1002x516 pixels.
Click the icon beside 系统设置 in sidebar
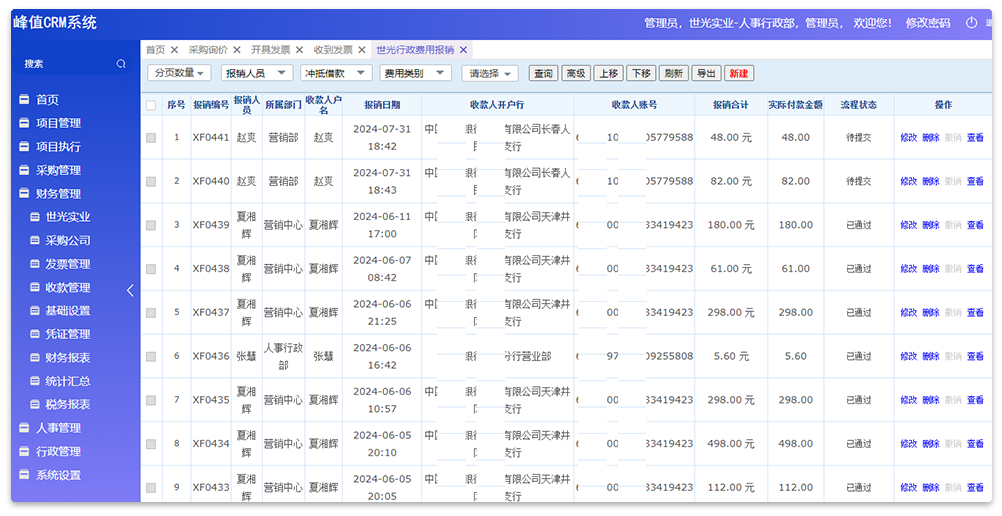25,476
